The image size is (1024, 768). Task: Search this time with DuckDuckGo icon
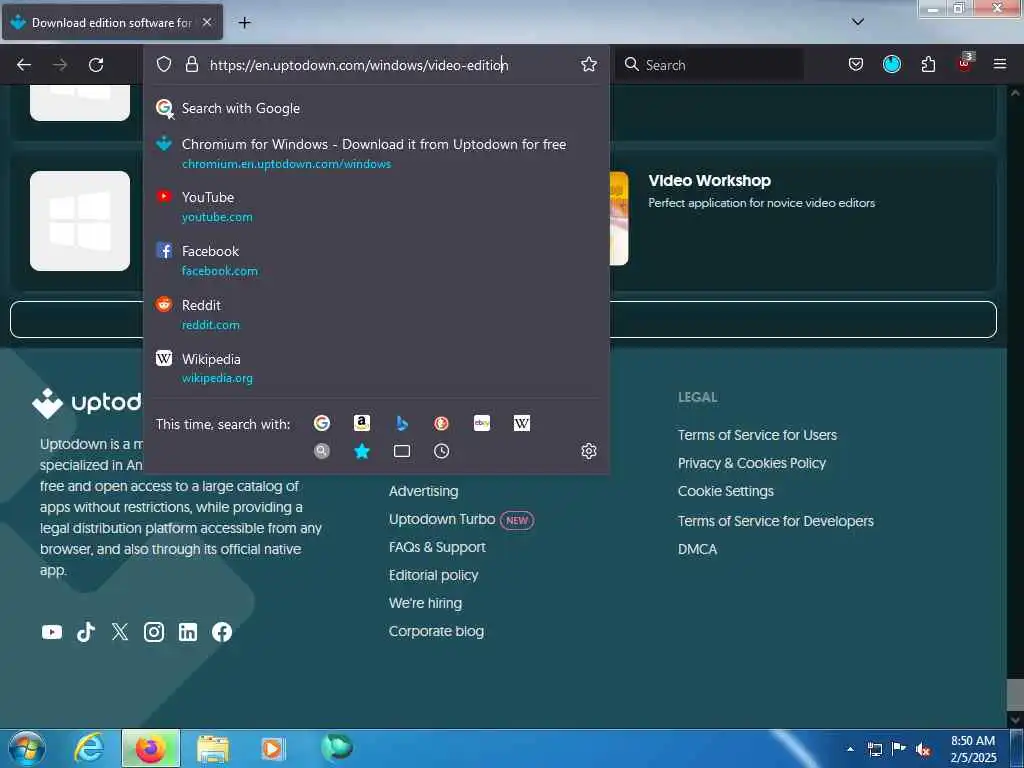[x=441, y=423]
